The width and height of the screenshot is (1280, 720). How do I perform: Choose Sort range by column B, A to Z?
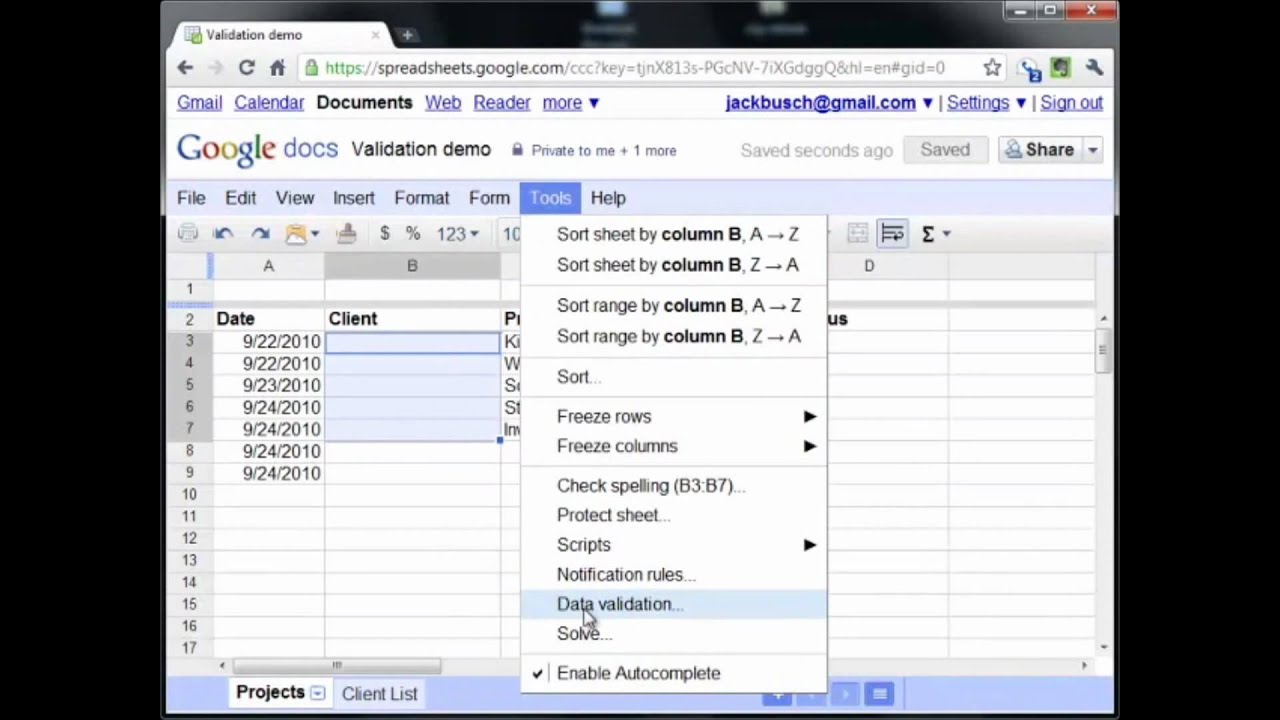click(x=675, y=305)
